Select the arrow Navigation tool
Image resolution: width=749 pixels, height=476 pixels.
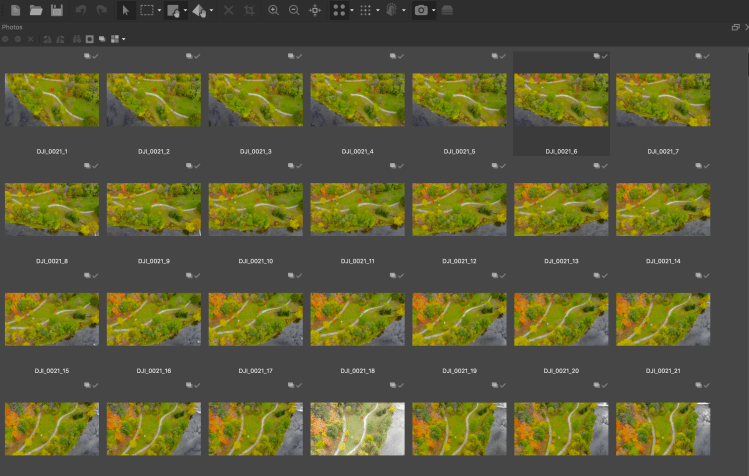pos(125,10)
